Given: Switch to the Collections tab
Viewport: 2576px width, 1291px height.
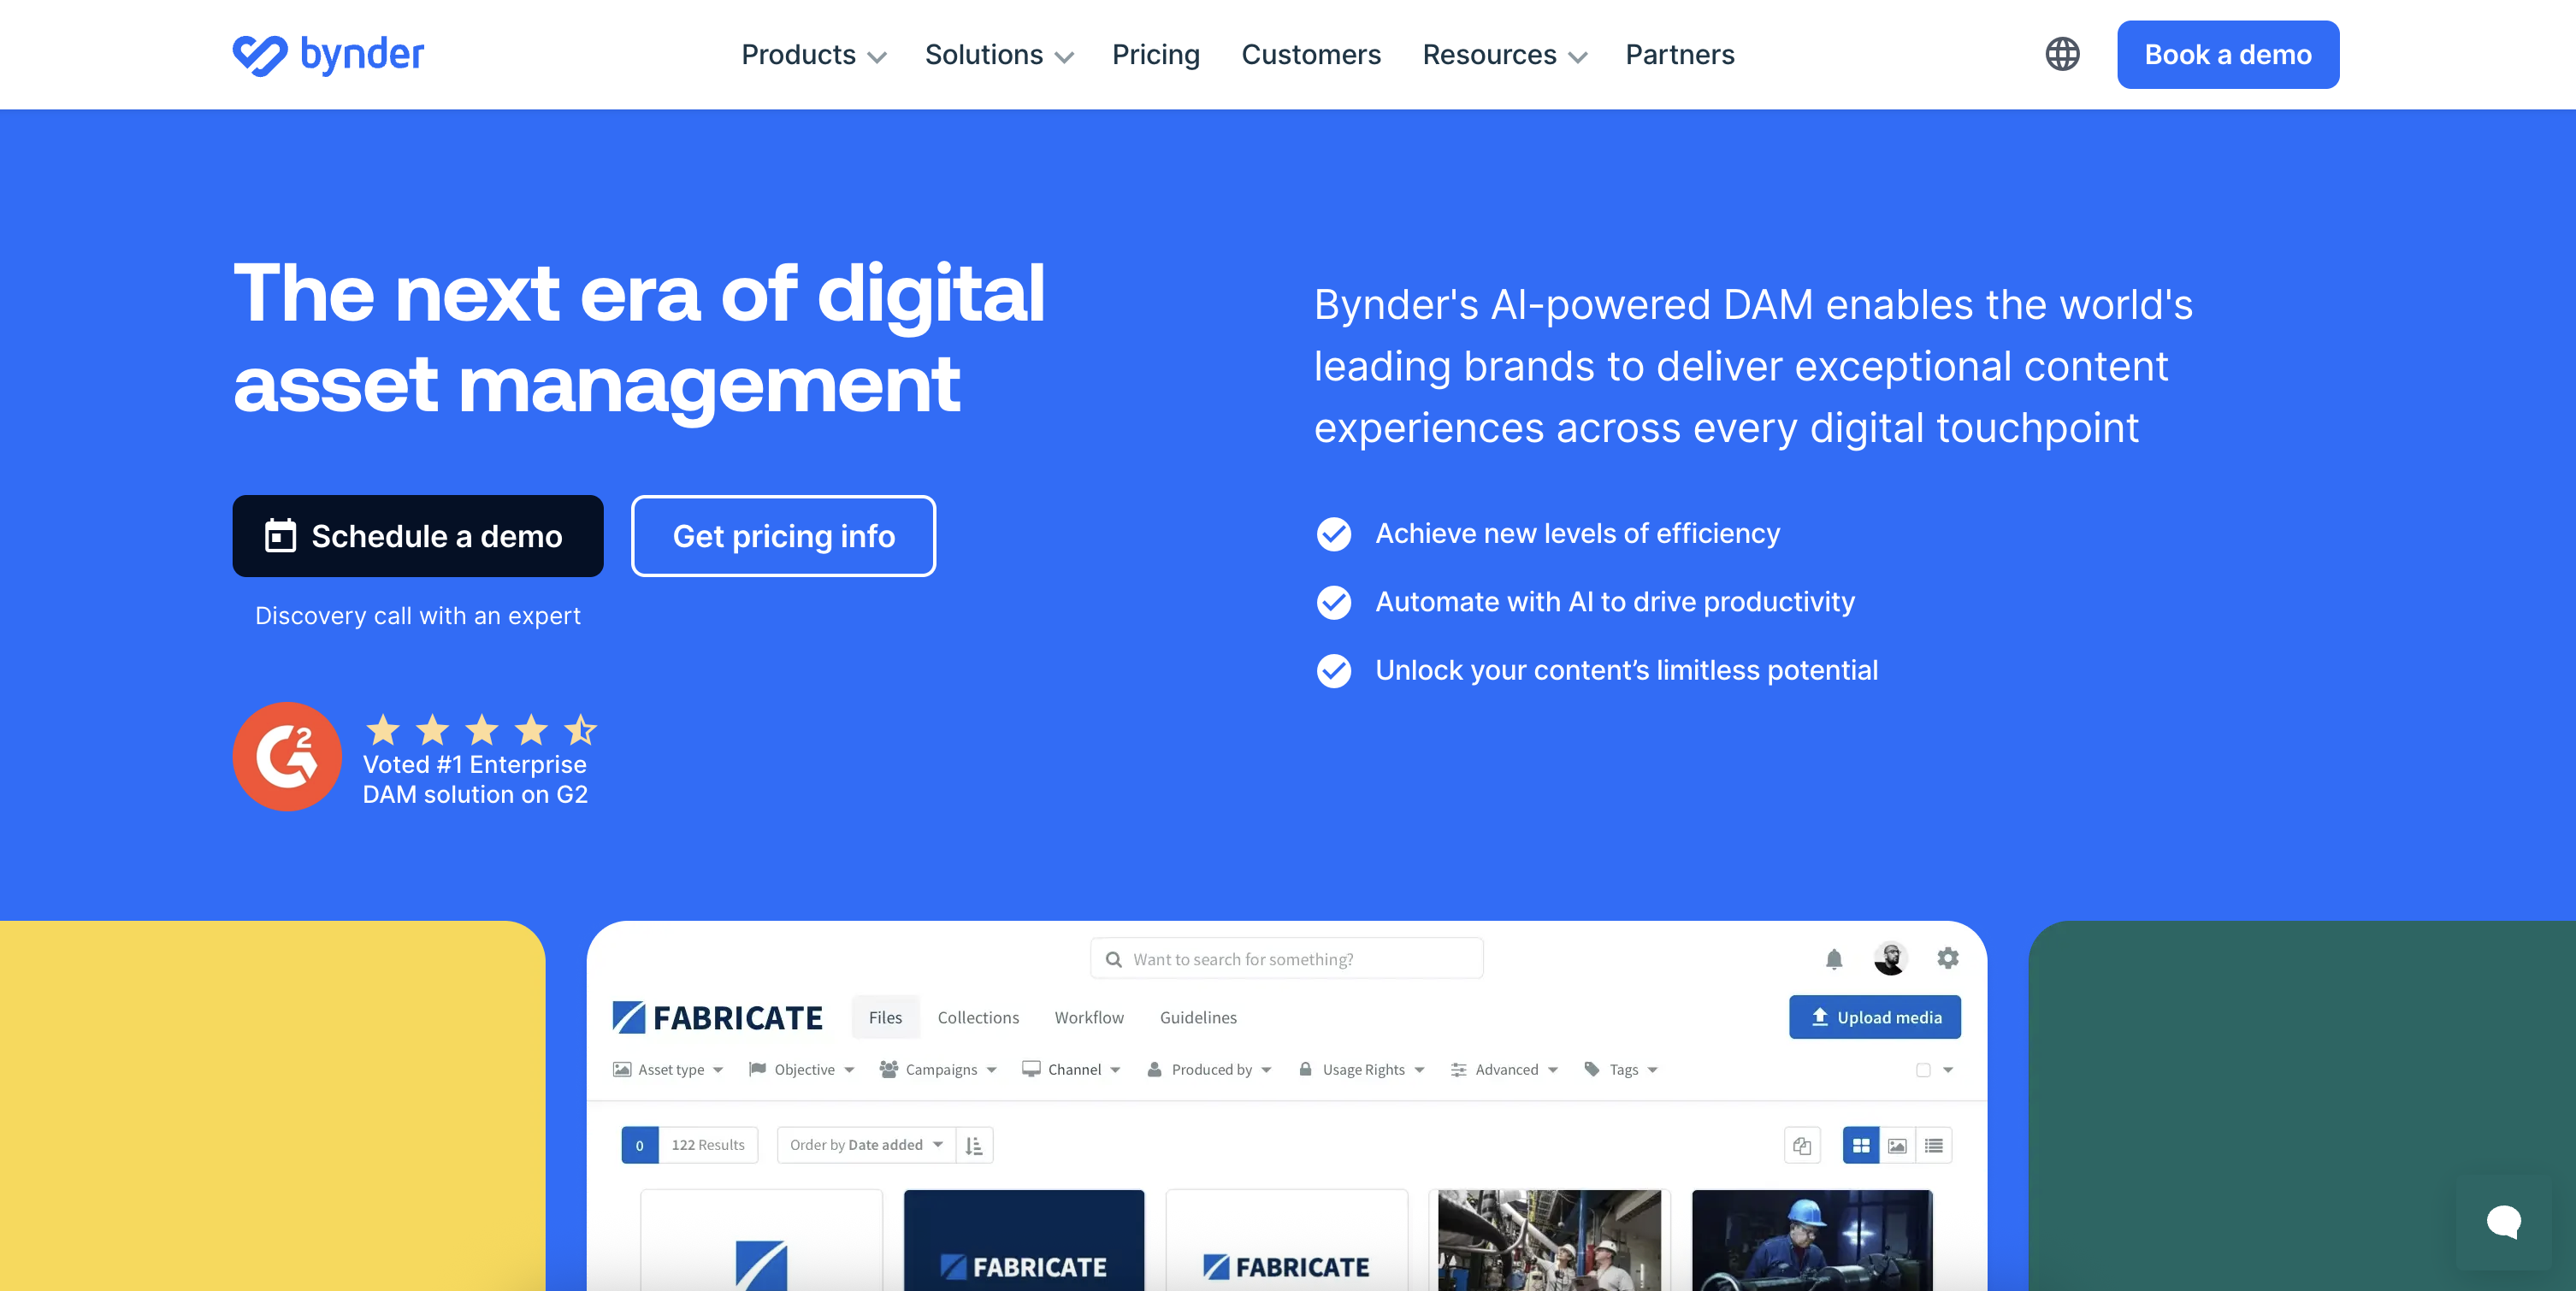Looking at the screenshot, I should pyautogui.click(x=978, y=1017).
